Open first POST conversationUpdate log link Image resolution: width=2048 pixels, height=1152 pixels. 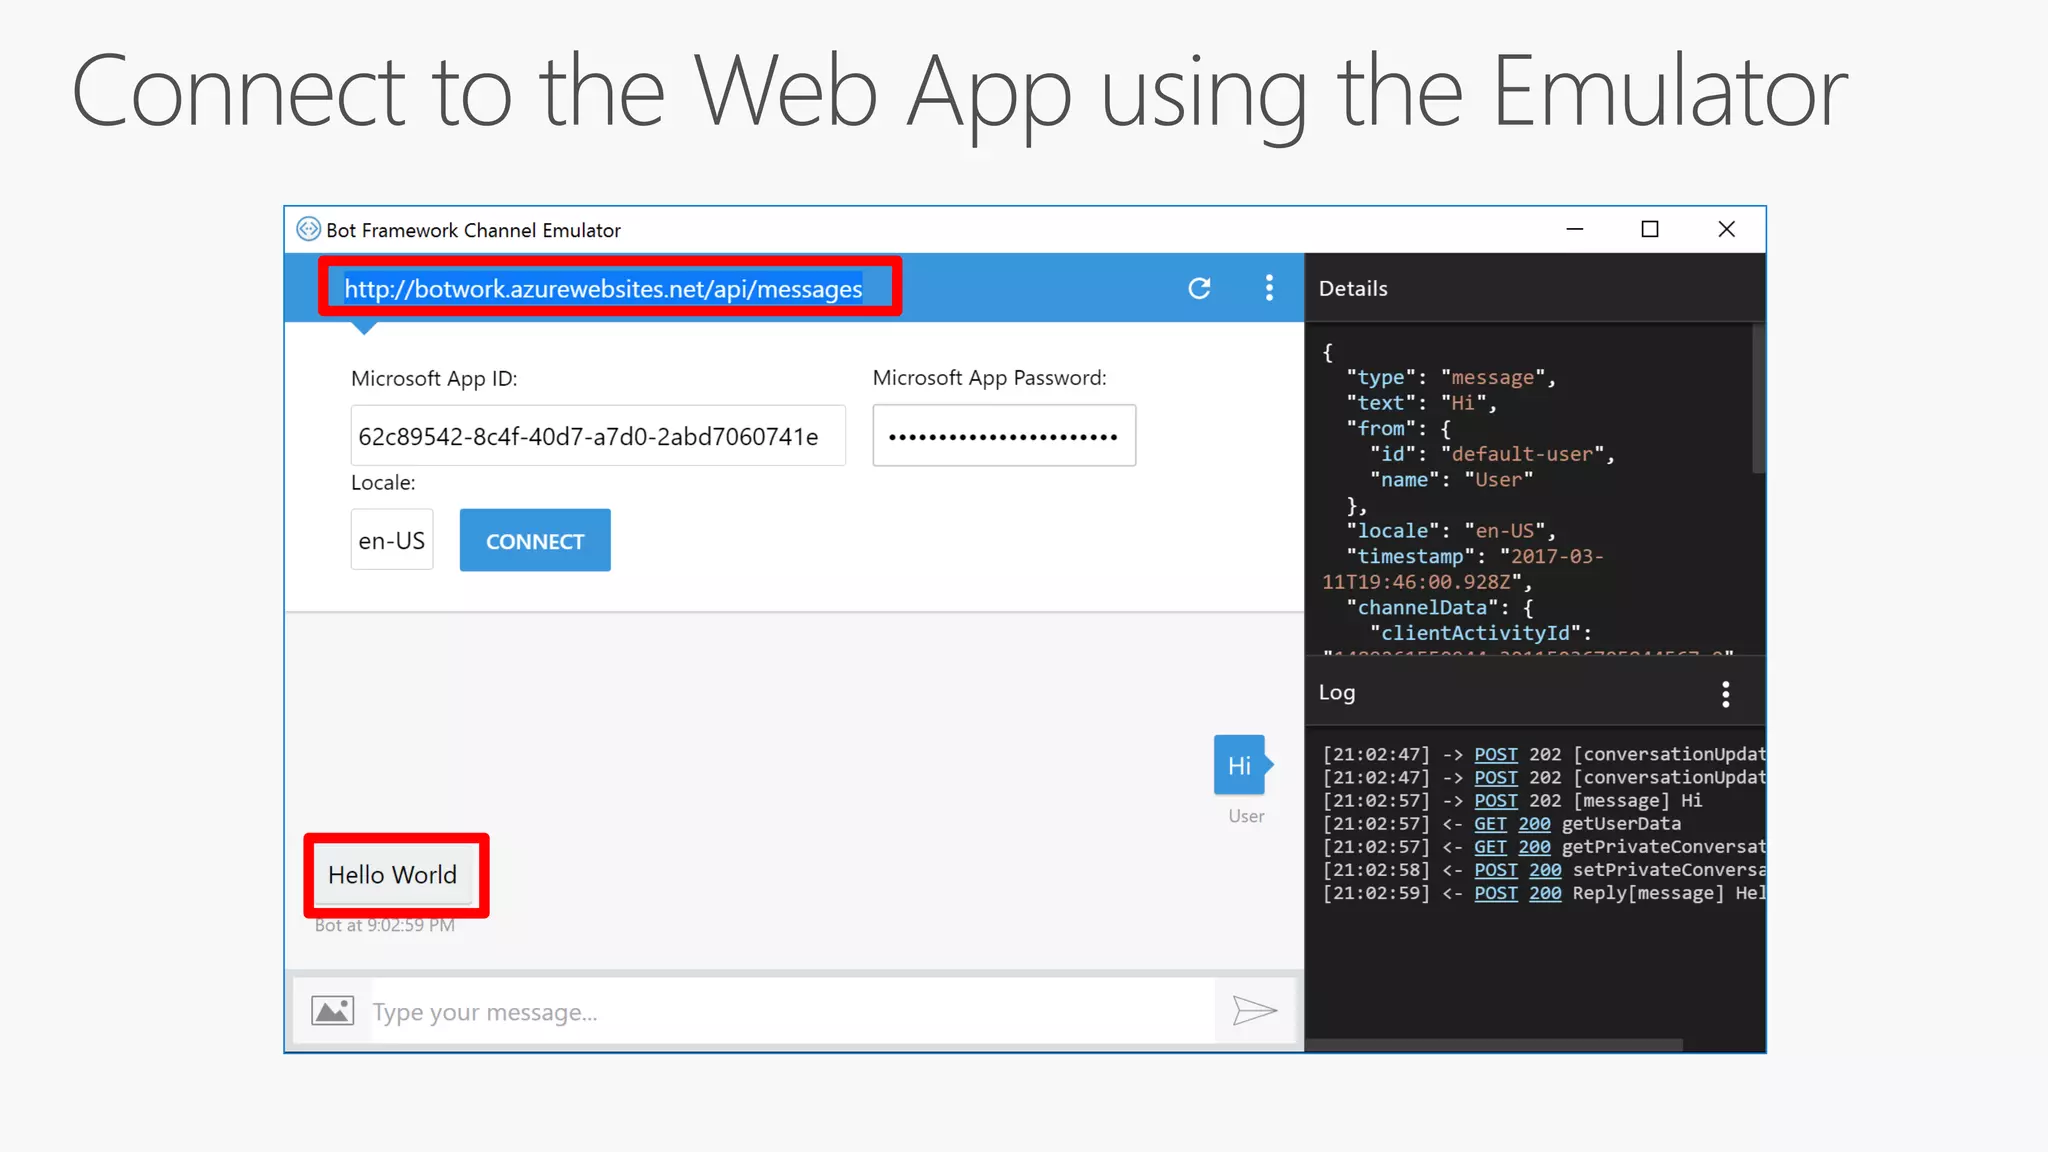(1495, 755)
